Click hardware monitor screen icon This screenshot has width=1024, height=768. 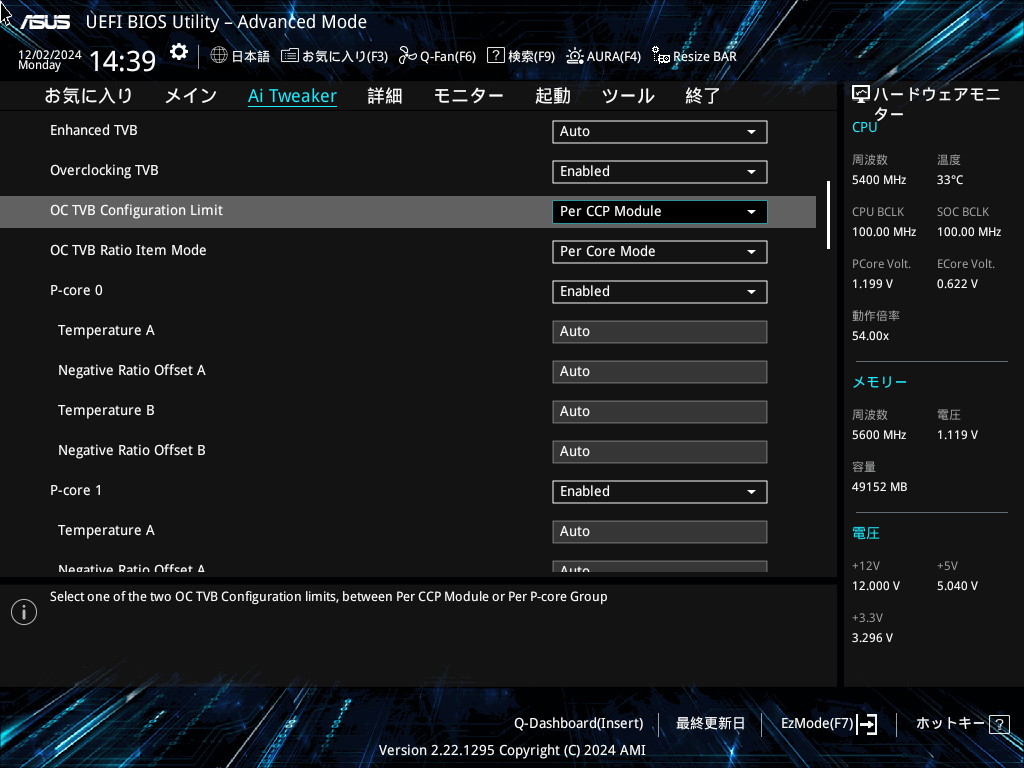861,95
